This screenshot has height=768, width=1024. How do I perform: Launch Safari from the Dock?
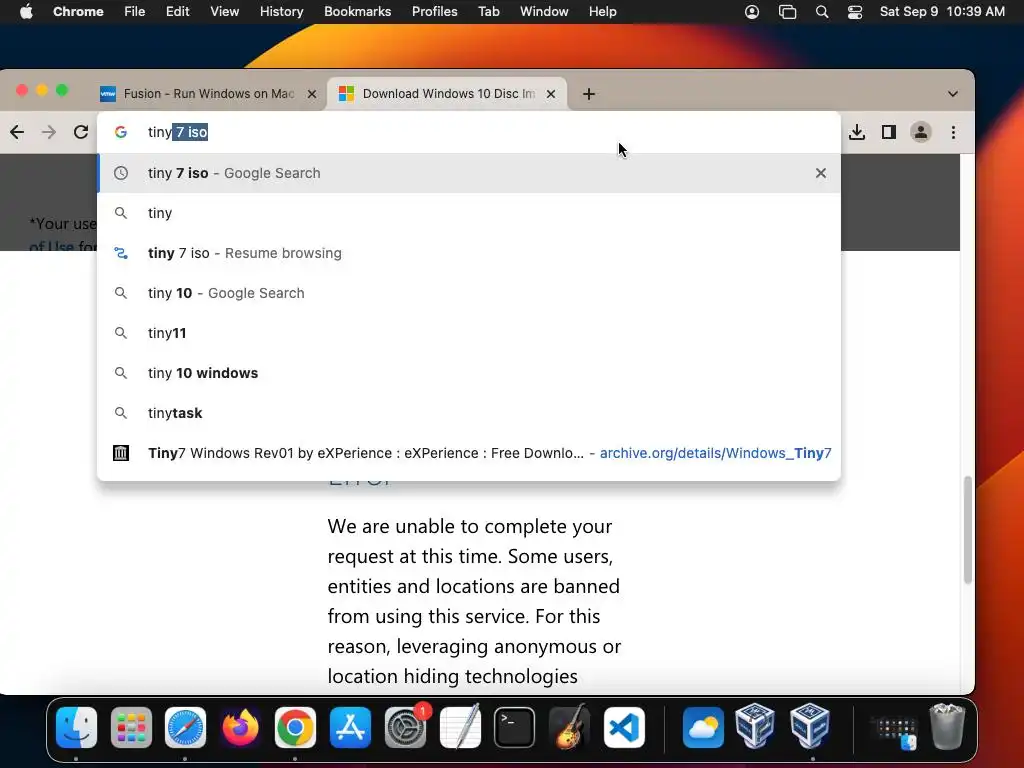point(185,727)
